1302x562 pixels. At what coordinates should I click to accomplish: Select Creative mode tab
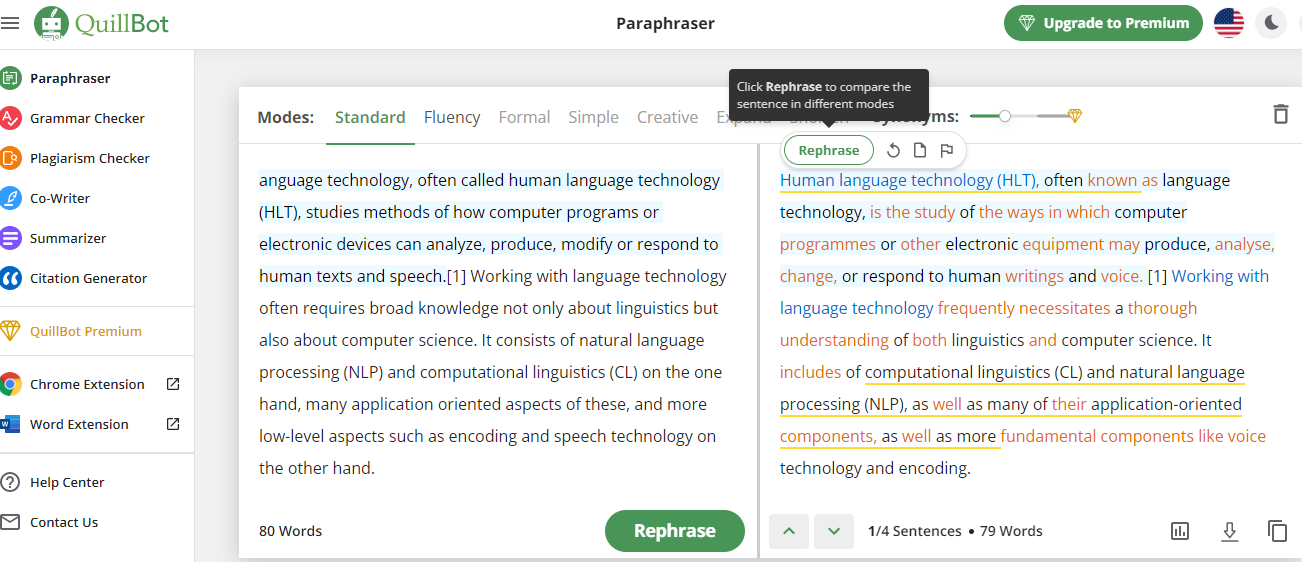click(x=667, y=117)
